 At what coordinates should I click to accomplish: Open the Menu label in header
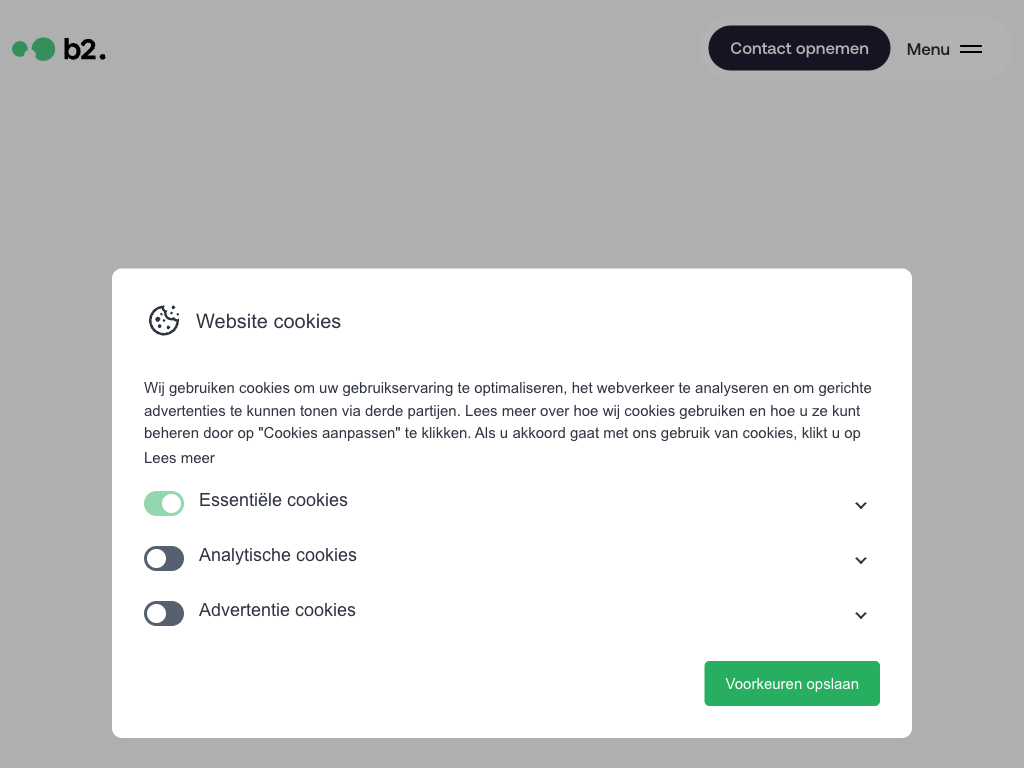point(928,49)
